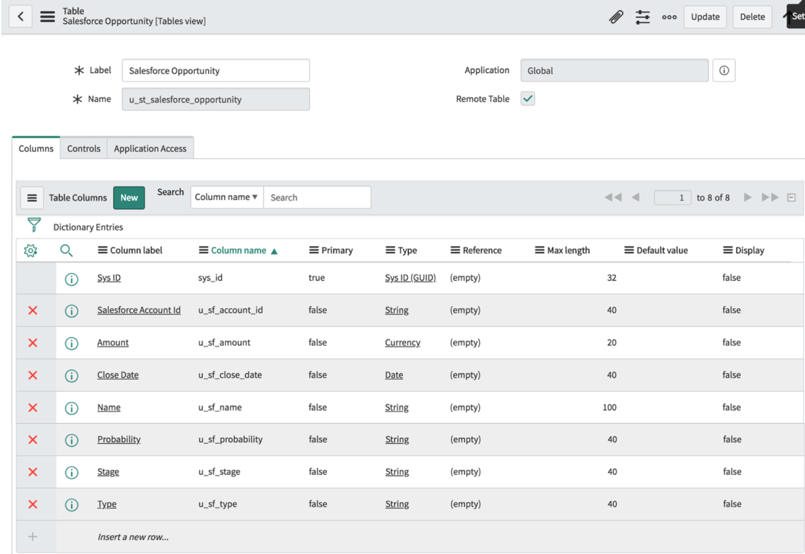Switch to the Controls tab

[84, 148]
